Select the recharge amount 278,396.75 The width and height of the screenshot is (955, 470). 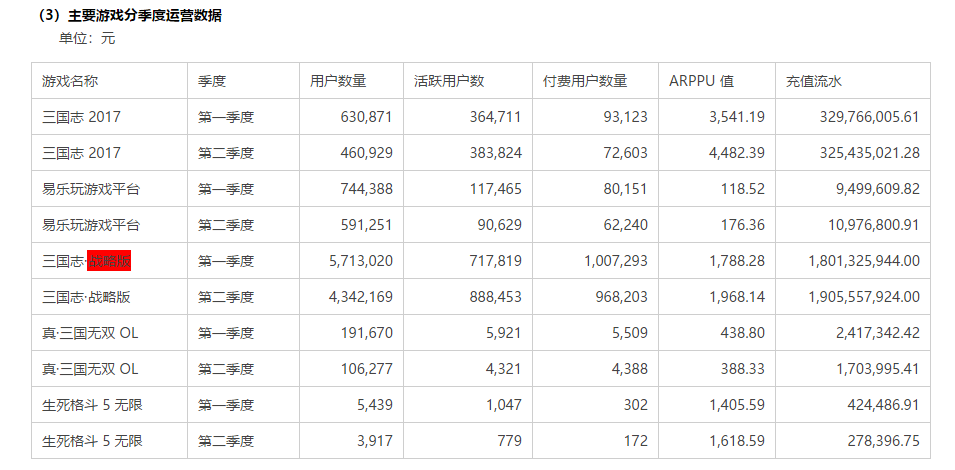(x=882, y=441)
